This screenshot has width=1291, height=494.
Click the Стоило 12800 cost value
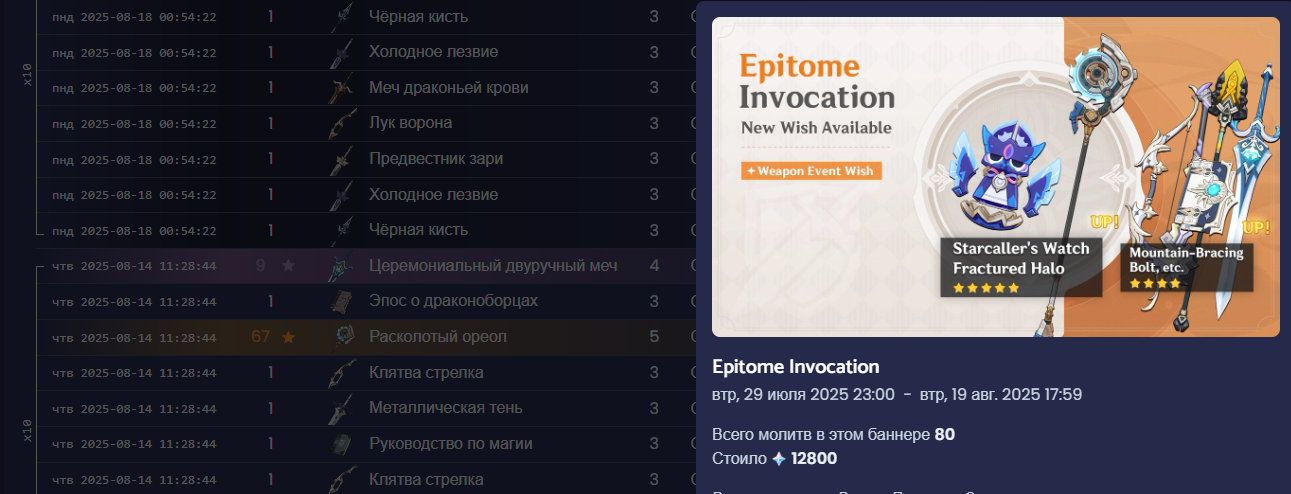point(814,459)
